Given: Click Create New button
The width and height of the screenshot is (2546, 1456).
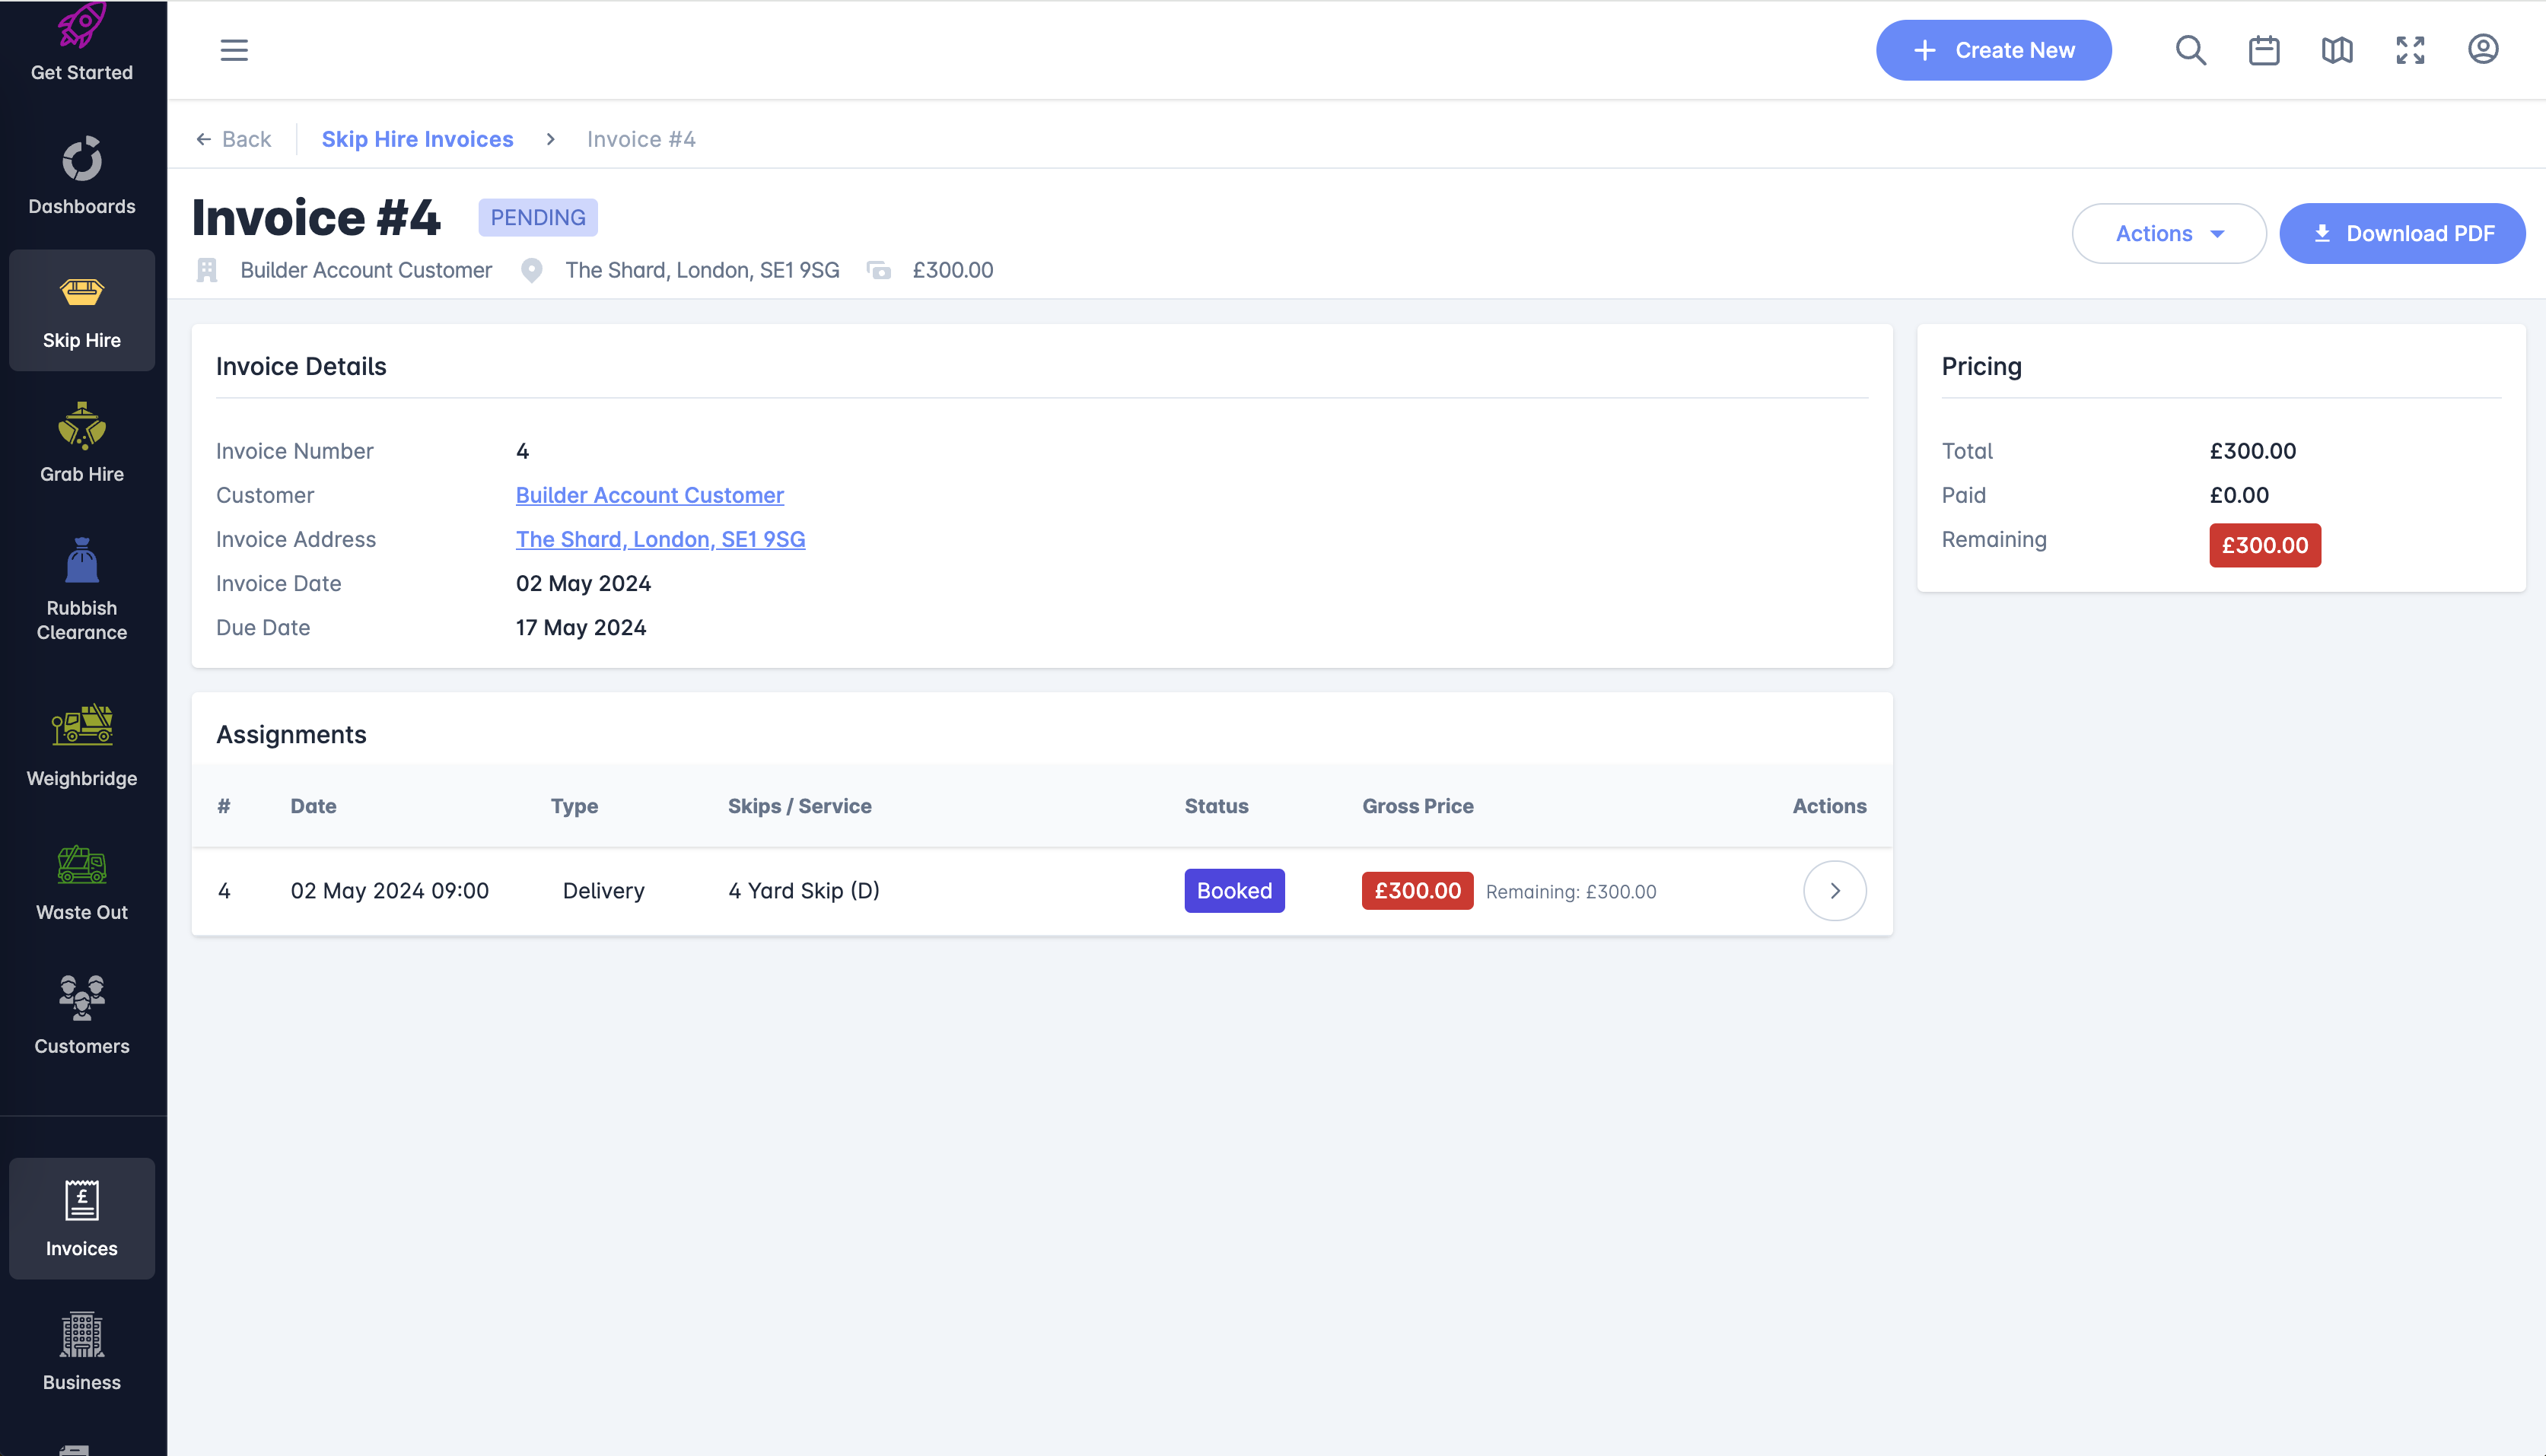Looking at the screenshot, I should tap(1993, 50).
